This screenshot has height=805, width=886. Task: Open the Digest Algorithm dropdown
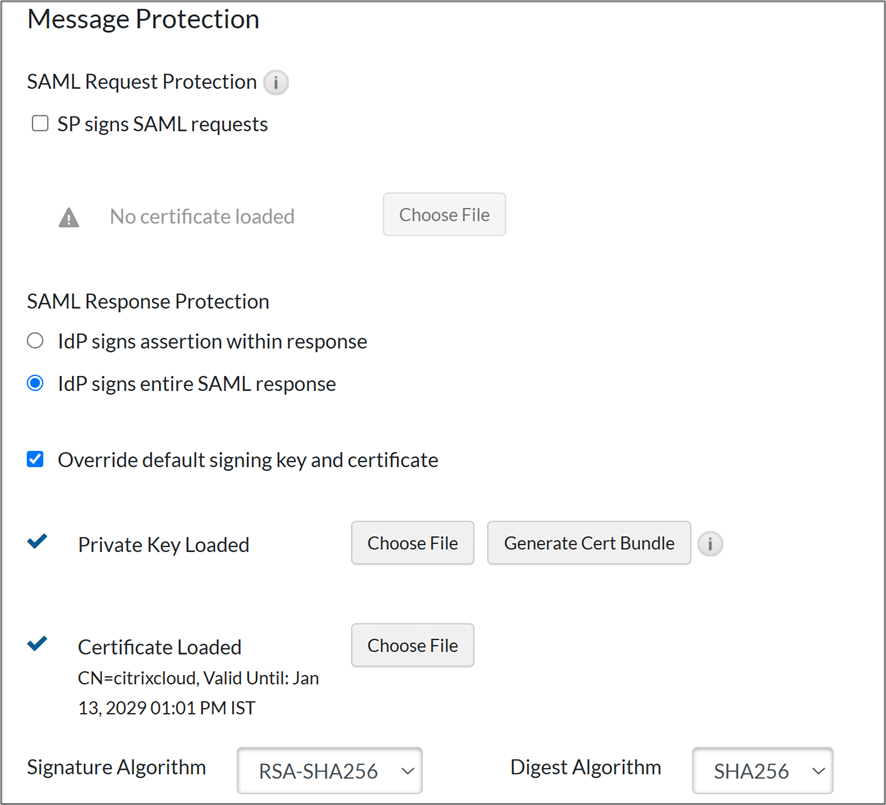coord(762,770)
